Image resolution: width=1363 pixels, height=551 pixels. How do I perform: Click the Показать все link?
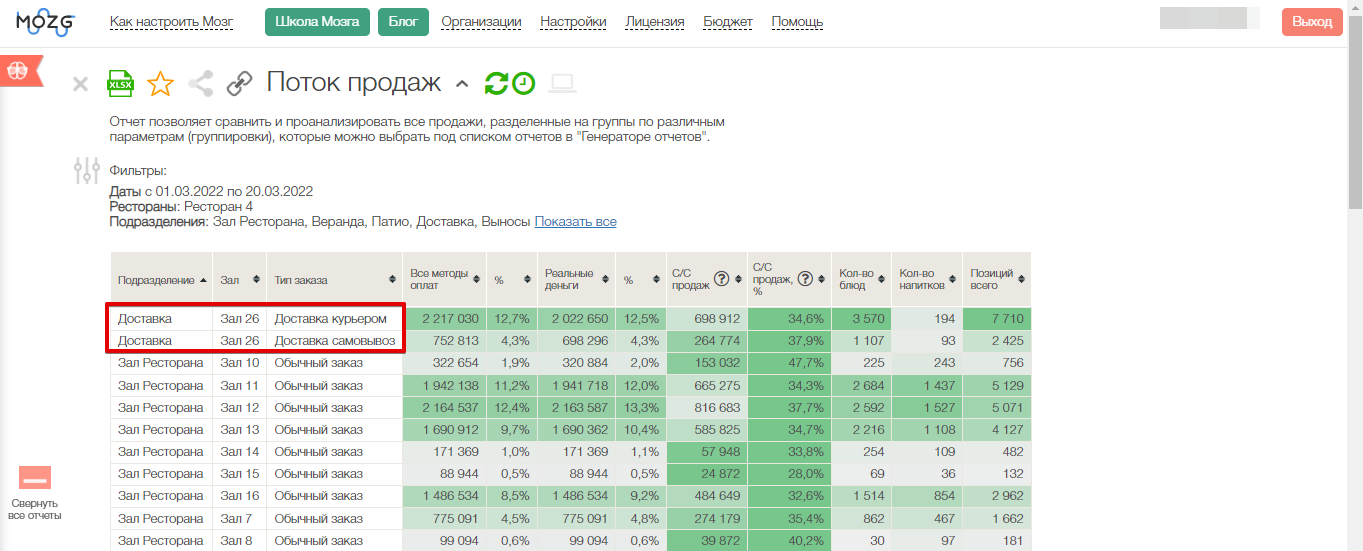(575, 222)
